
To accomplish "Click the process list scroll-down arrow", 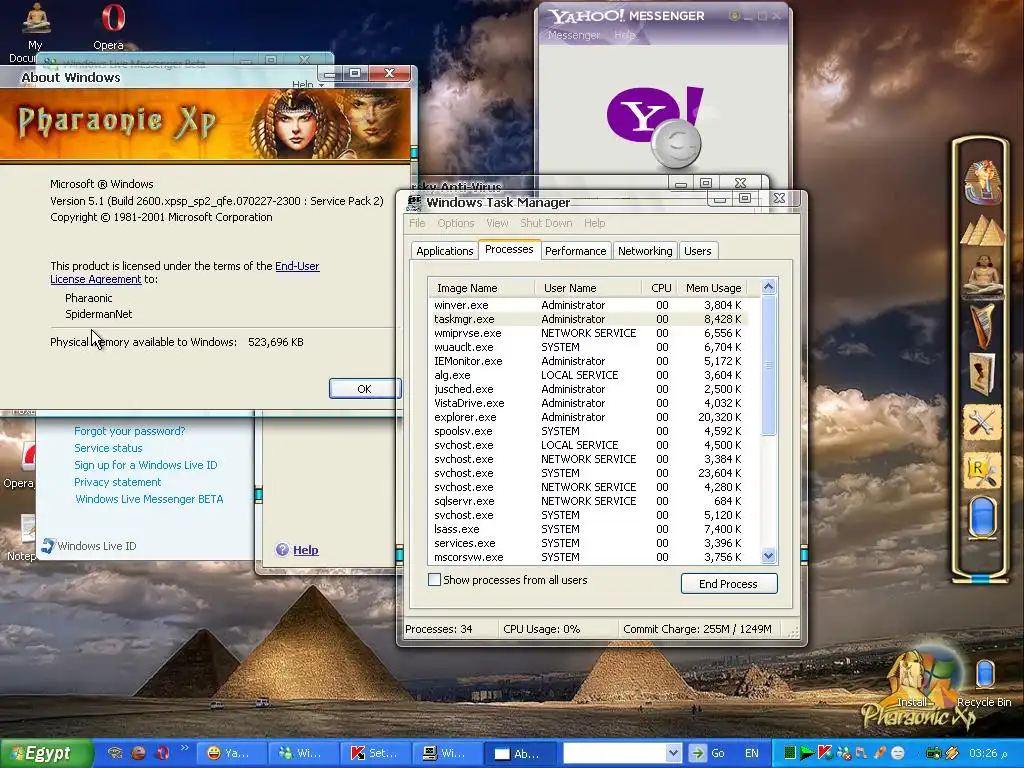I will point(769,556).
